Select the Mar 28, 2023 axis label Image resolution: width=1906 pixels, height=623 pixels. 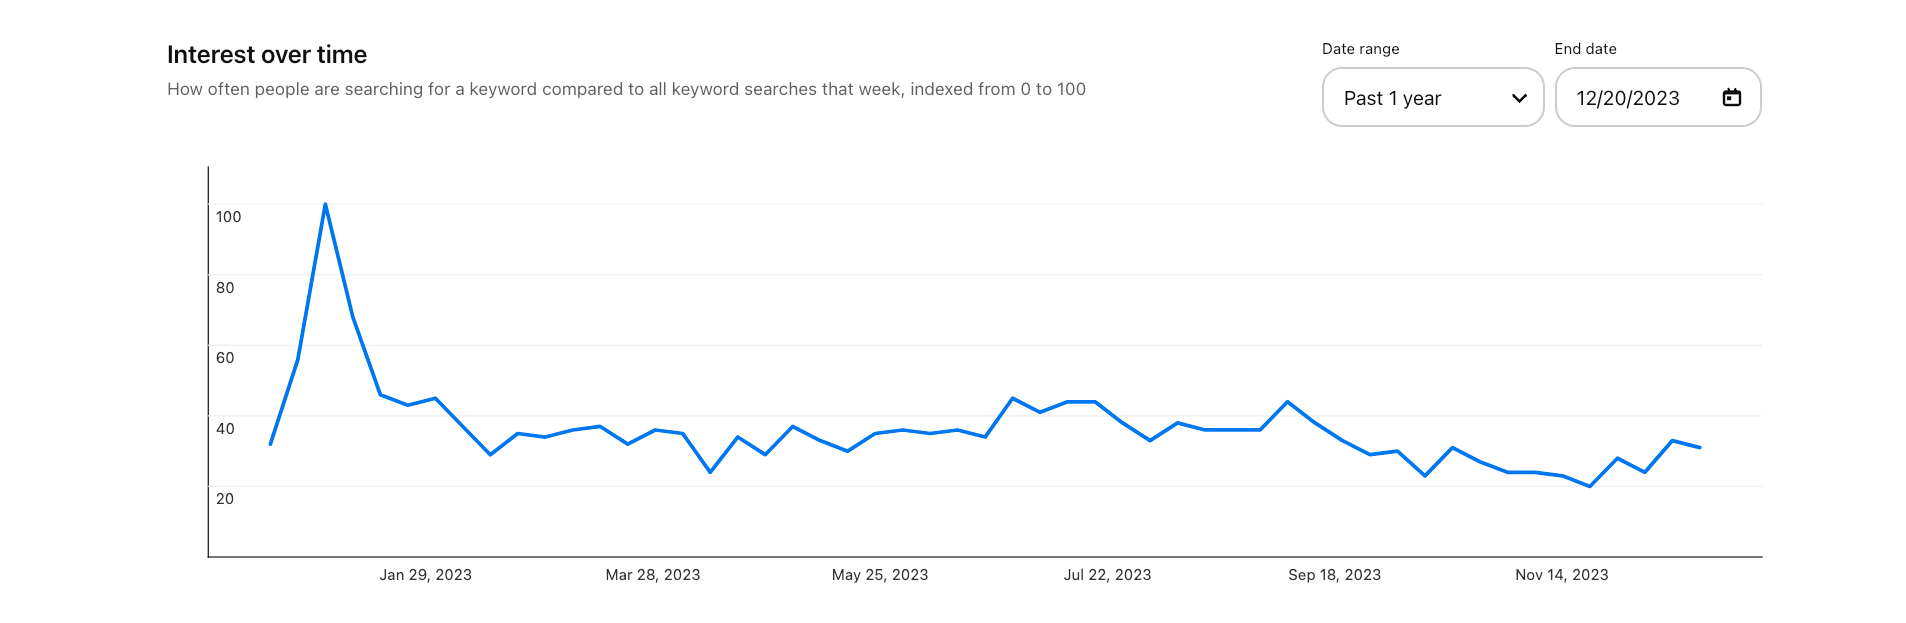652,575
